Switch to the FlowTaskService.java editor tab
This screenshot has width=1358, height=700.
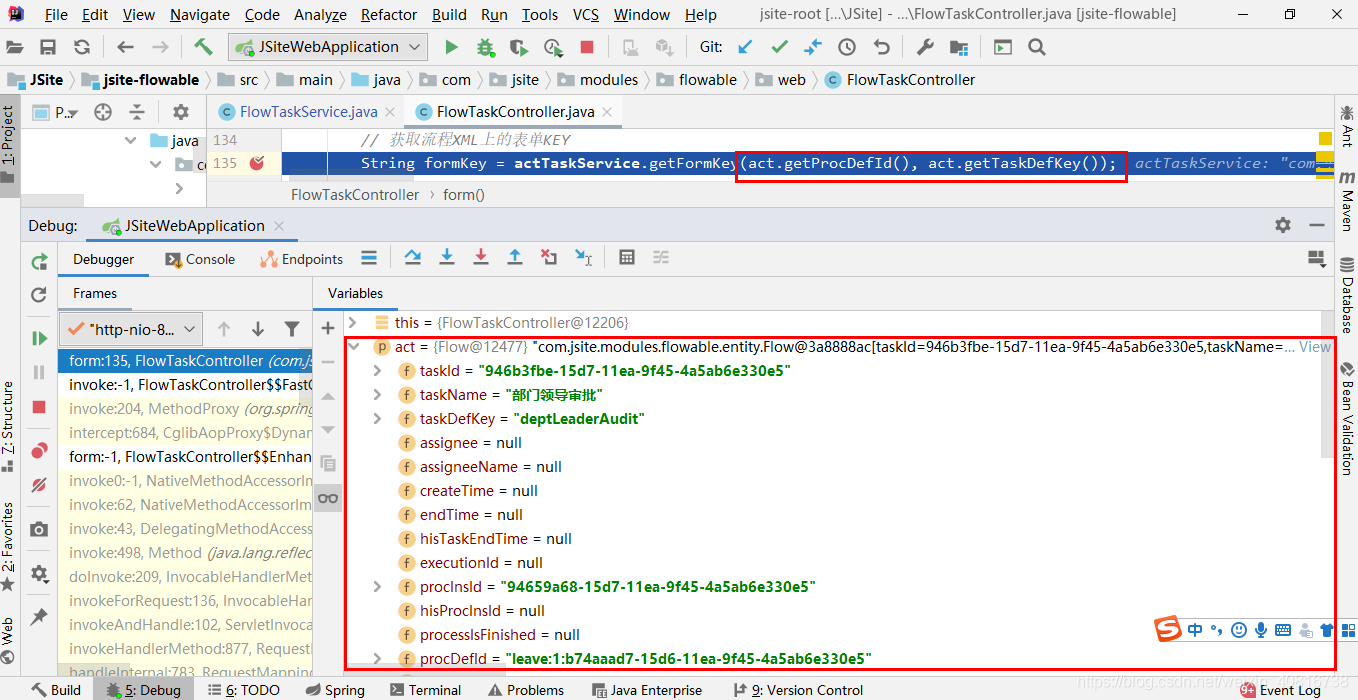tap(308, 112)
